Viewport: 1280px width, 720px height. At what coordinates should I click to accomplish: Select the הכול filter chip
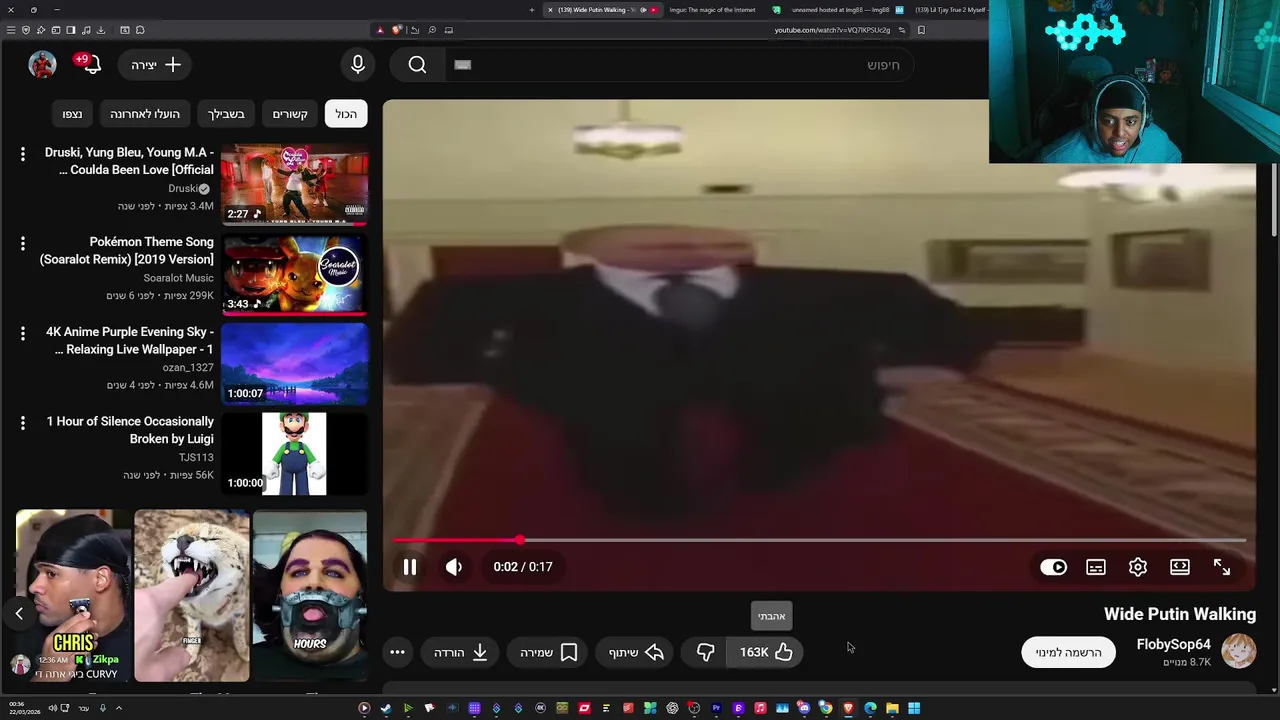pyautogui.click(x=346, y=114)
